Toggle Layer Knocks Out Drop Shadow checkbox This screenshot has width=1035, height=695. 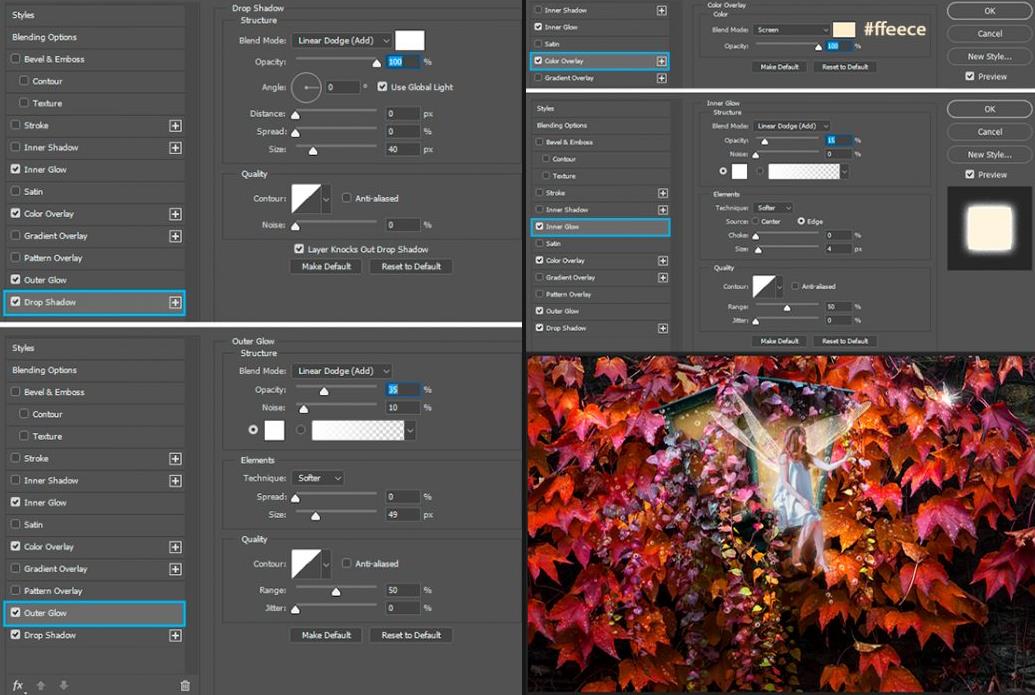click(x=299, y=249)
